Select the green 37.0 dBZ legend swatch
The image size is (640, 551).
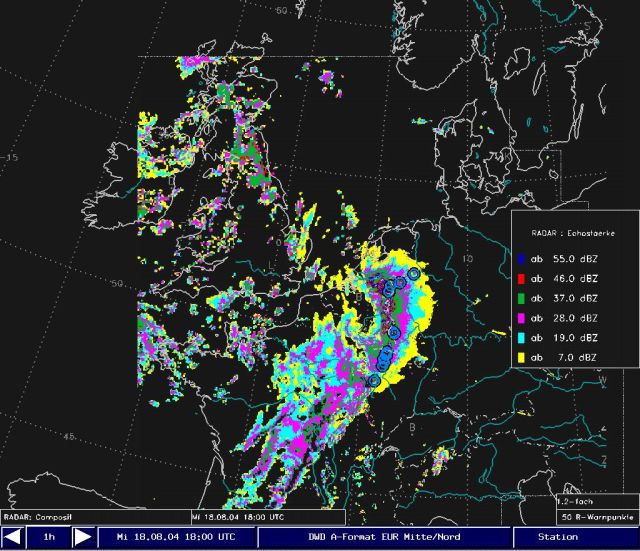point(523,298)
